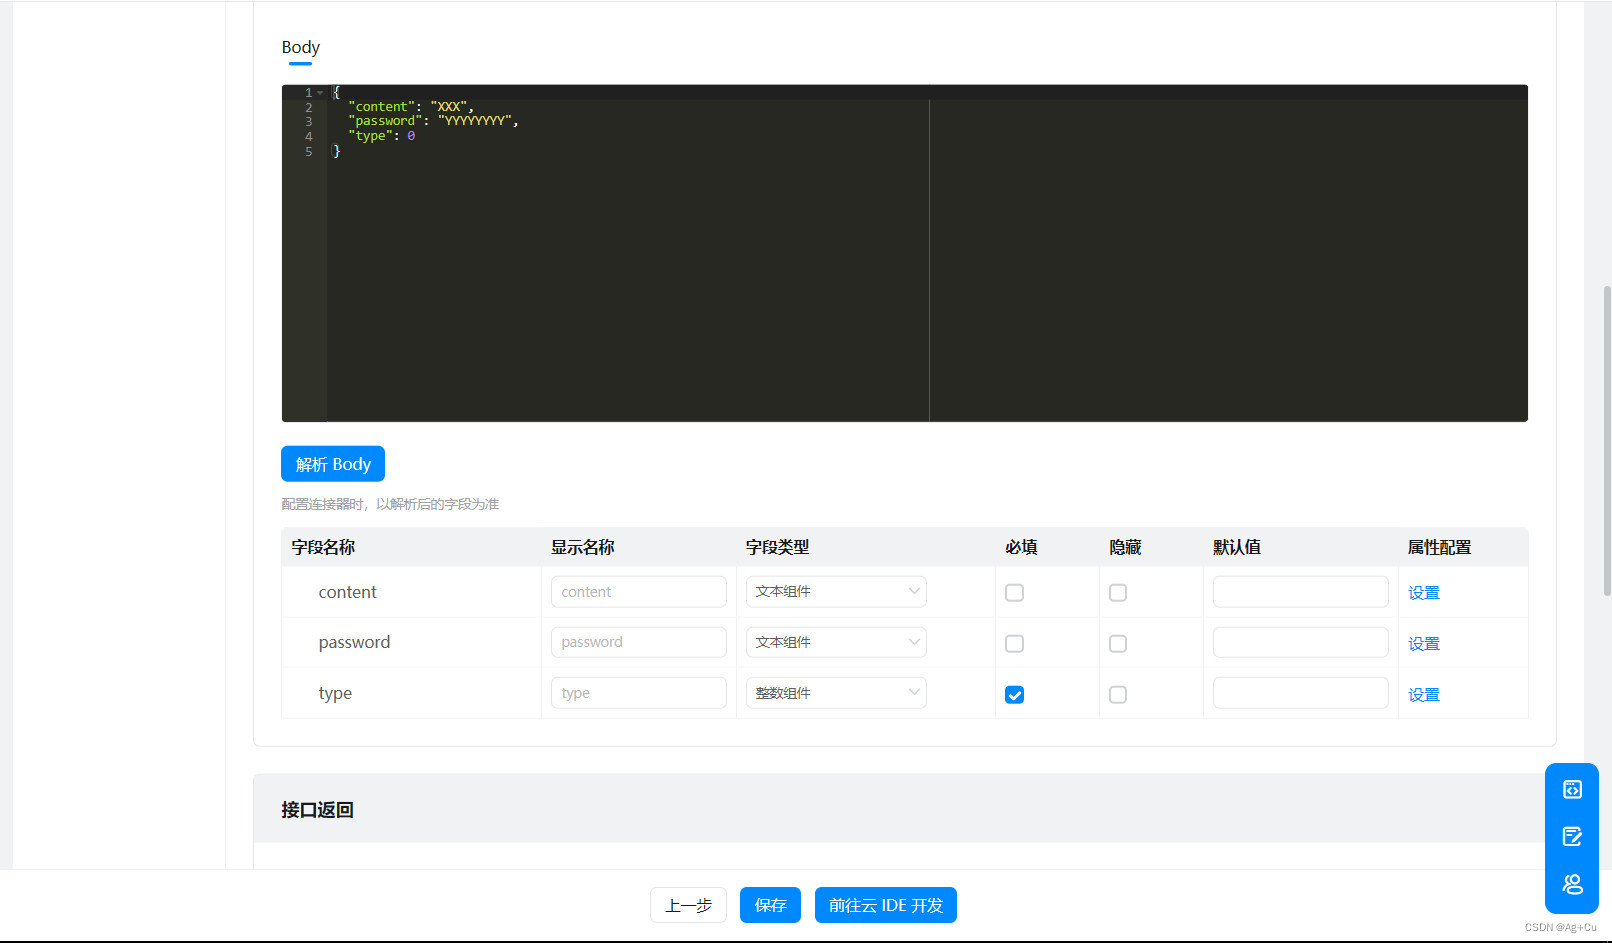Screen dimensions: 1612x943
Task: Click the "type" key in JSON editor
Action: coord(370,136)
